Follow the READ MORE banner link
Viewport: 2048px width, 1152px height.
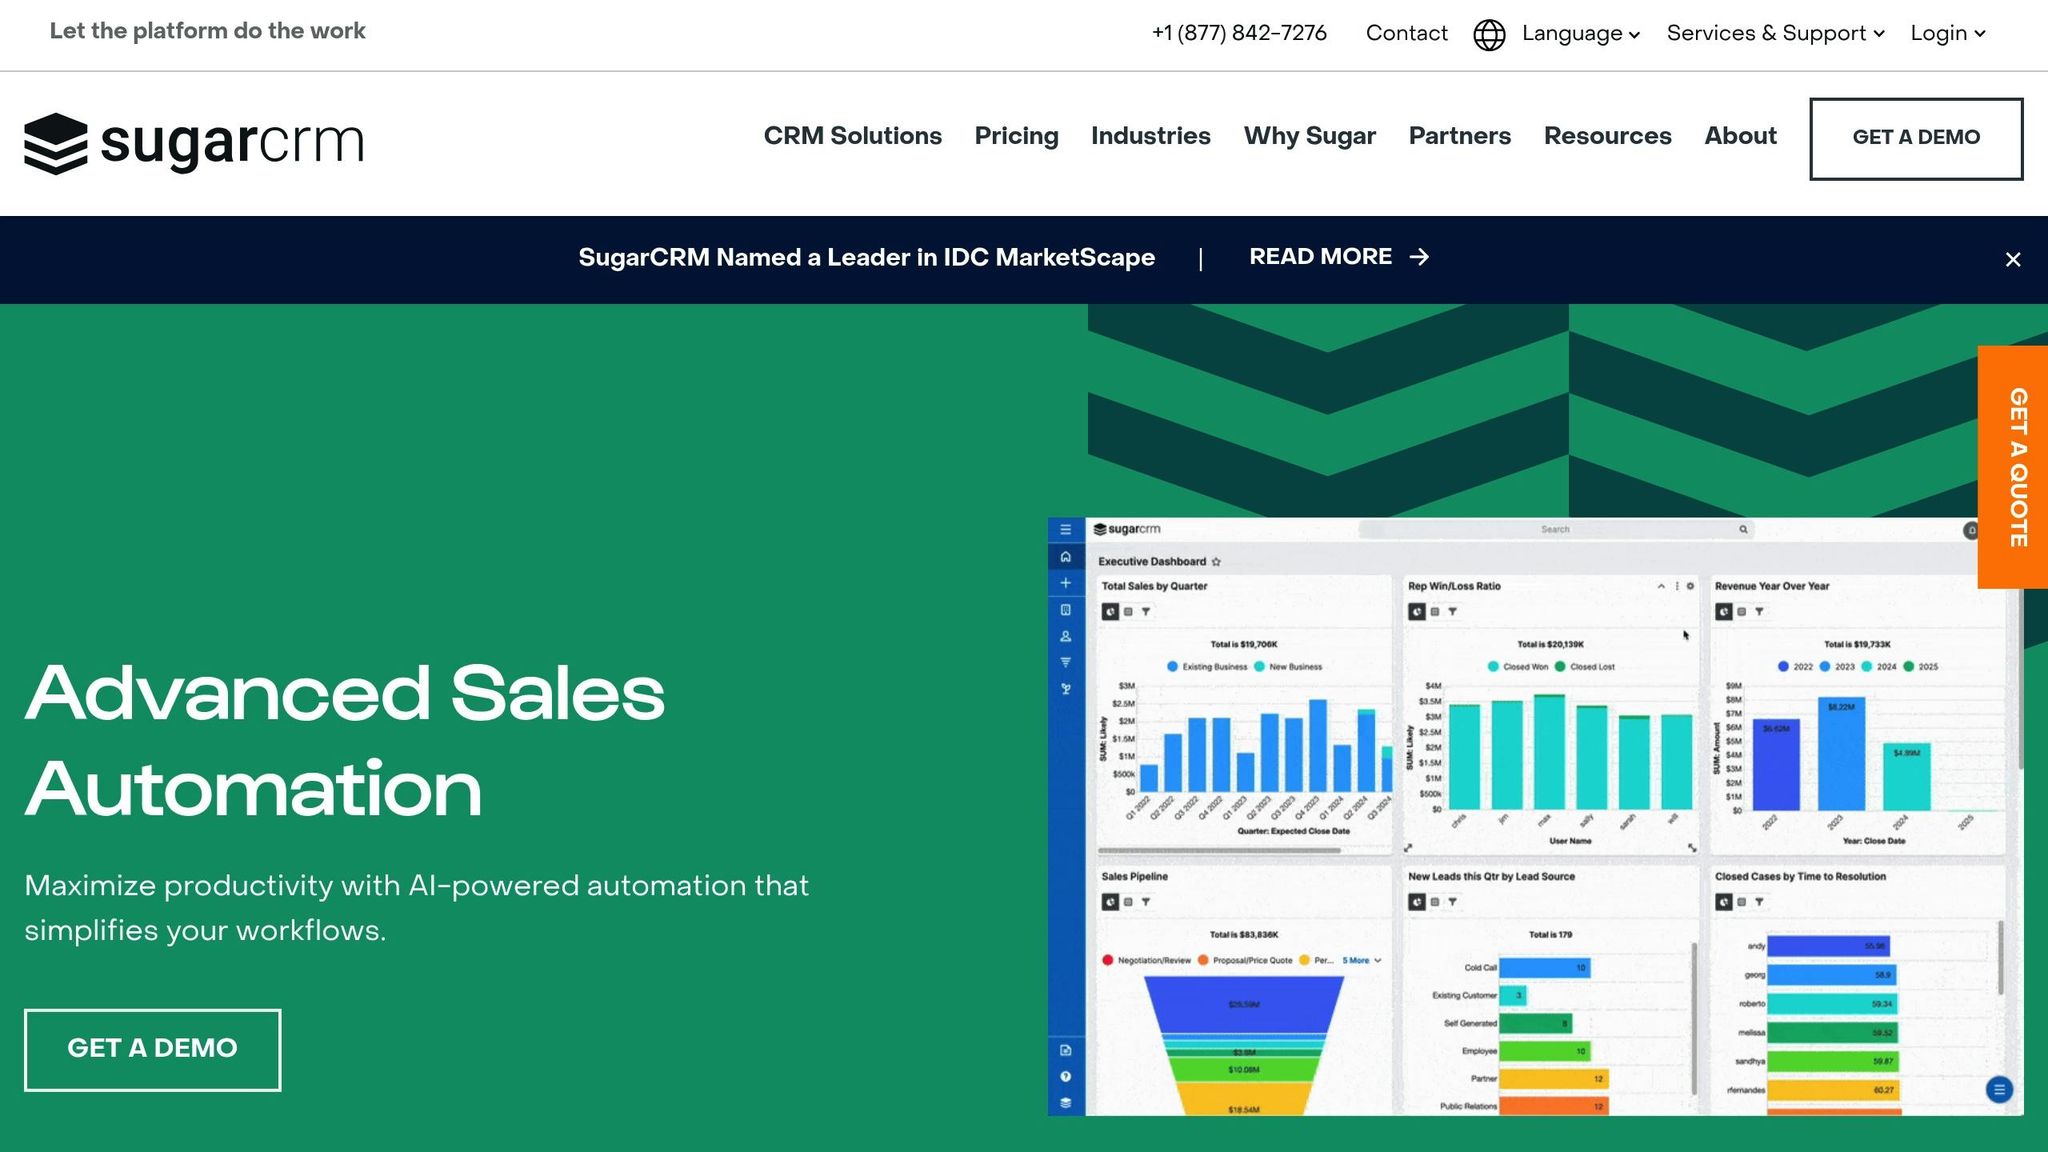coord(1340,258)
